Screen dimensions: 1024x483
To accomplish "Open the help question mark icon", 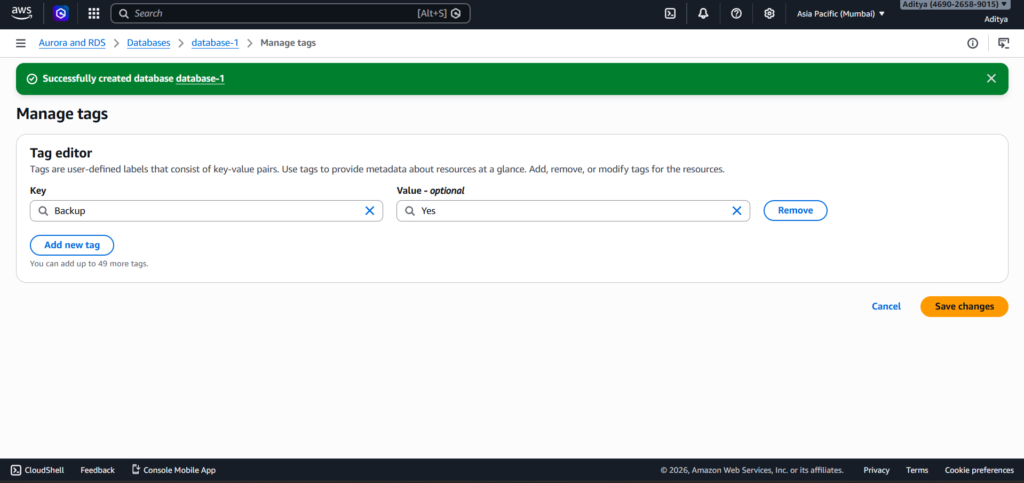I will point(736,14).
